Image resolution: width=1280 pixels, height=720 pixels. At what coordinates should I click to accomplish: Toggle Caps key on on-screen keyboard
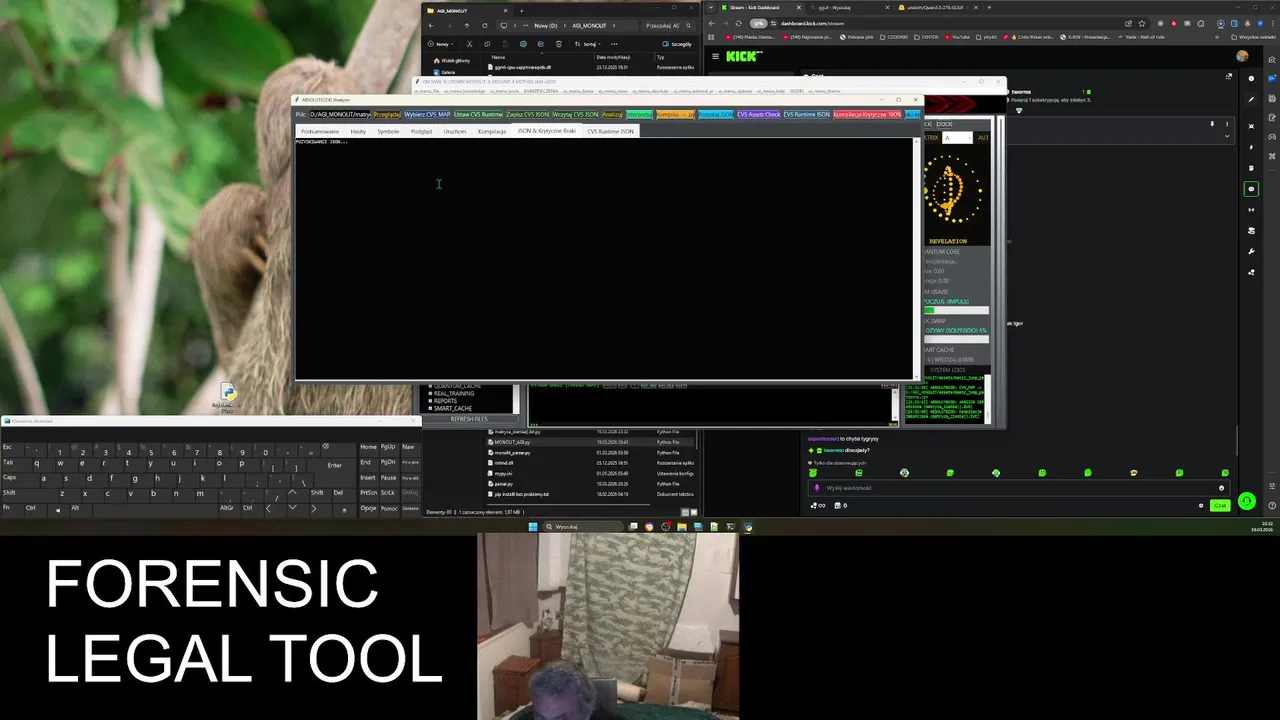[x=21, y=482]
